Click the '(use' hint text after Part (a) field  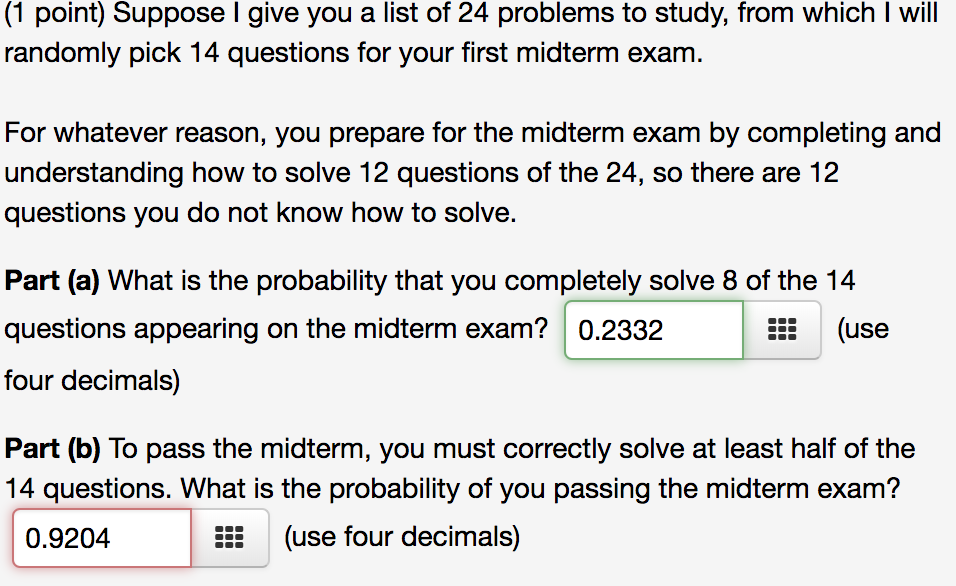tap(863, 329)
